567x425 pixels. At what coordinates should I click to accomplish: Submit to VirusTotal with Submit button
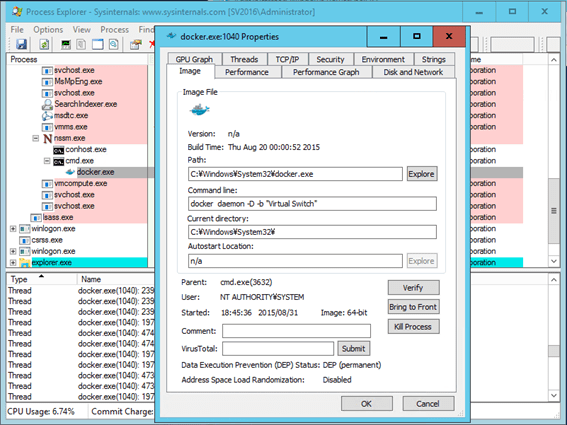[353, 348]
